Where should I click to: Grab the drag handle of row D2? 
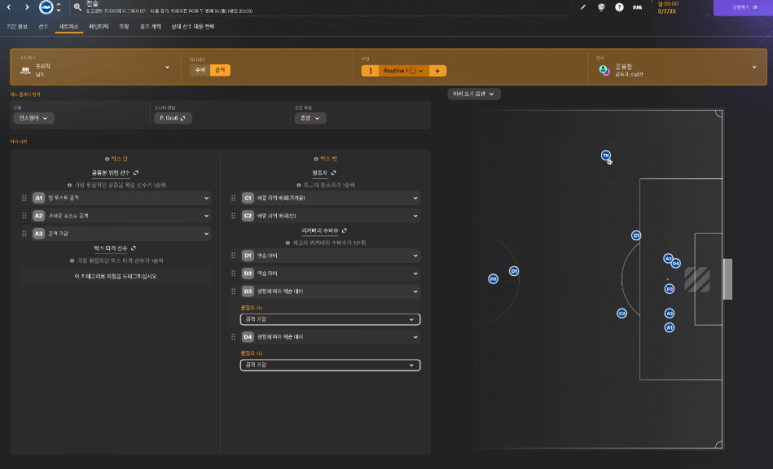(x=233, y=273)
